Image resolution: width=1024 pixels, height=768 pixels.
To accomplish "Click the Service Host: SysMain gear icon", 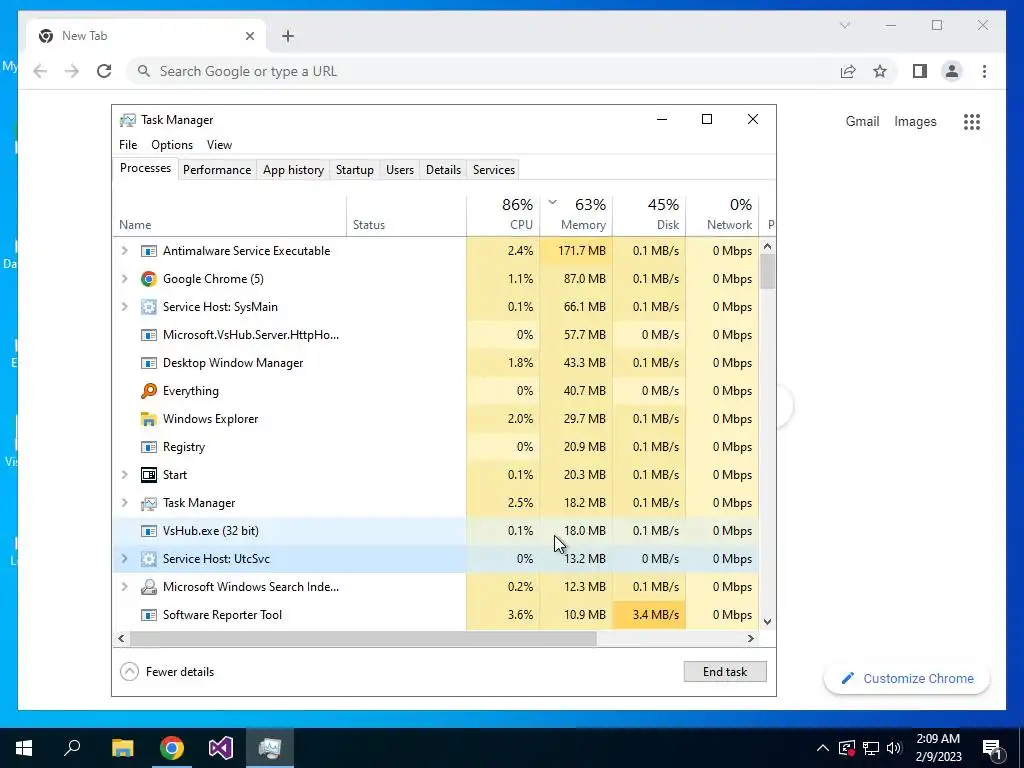I will pyautogui.click(x=149, y=307).
